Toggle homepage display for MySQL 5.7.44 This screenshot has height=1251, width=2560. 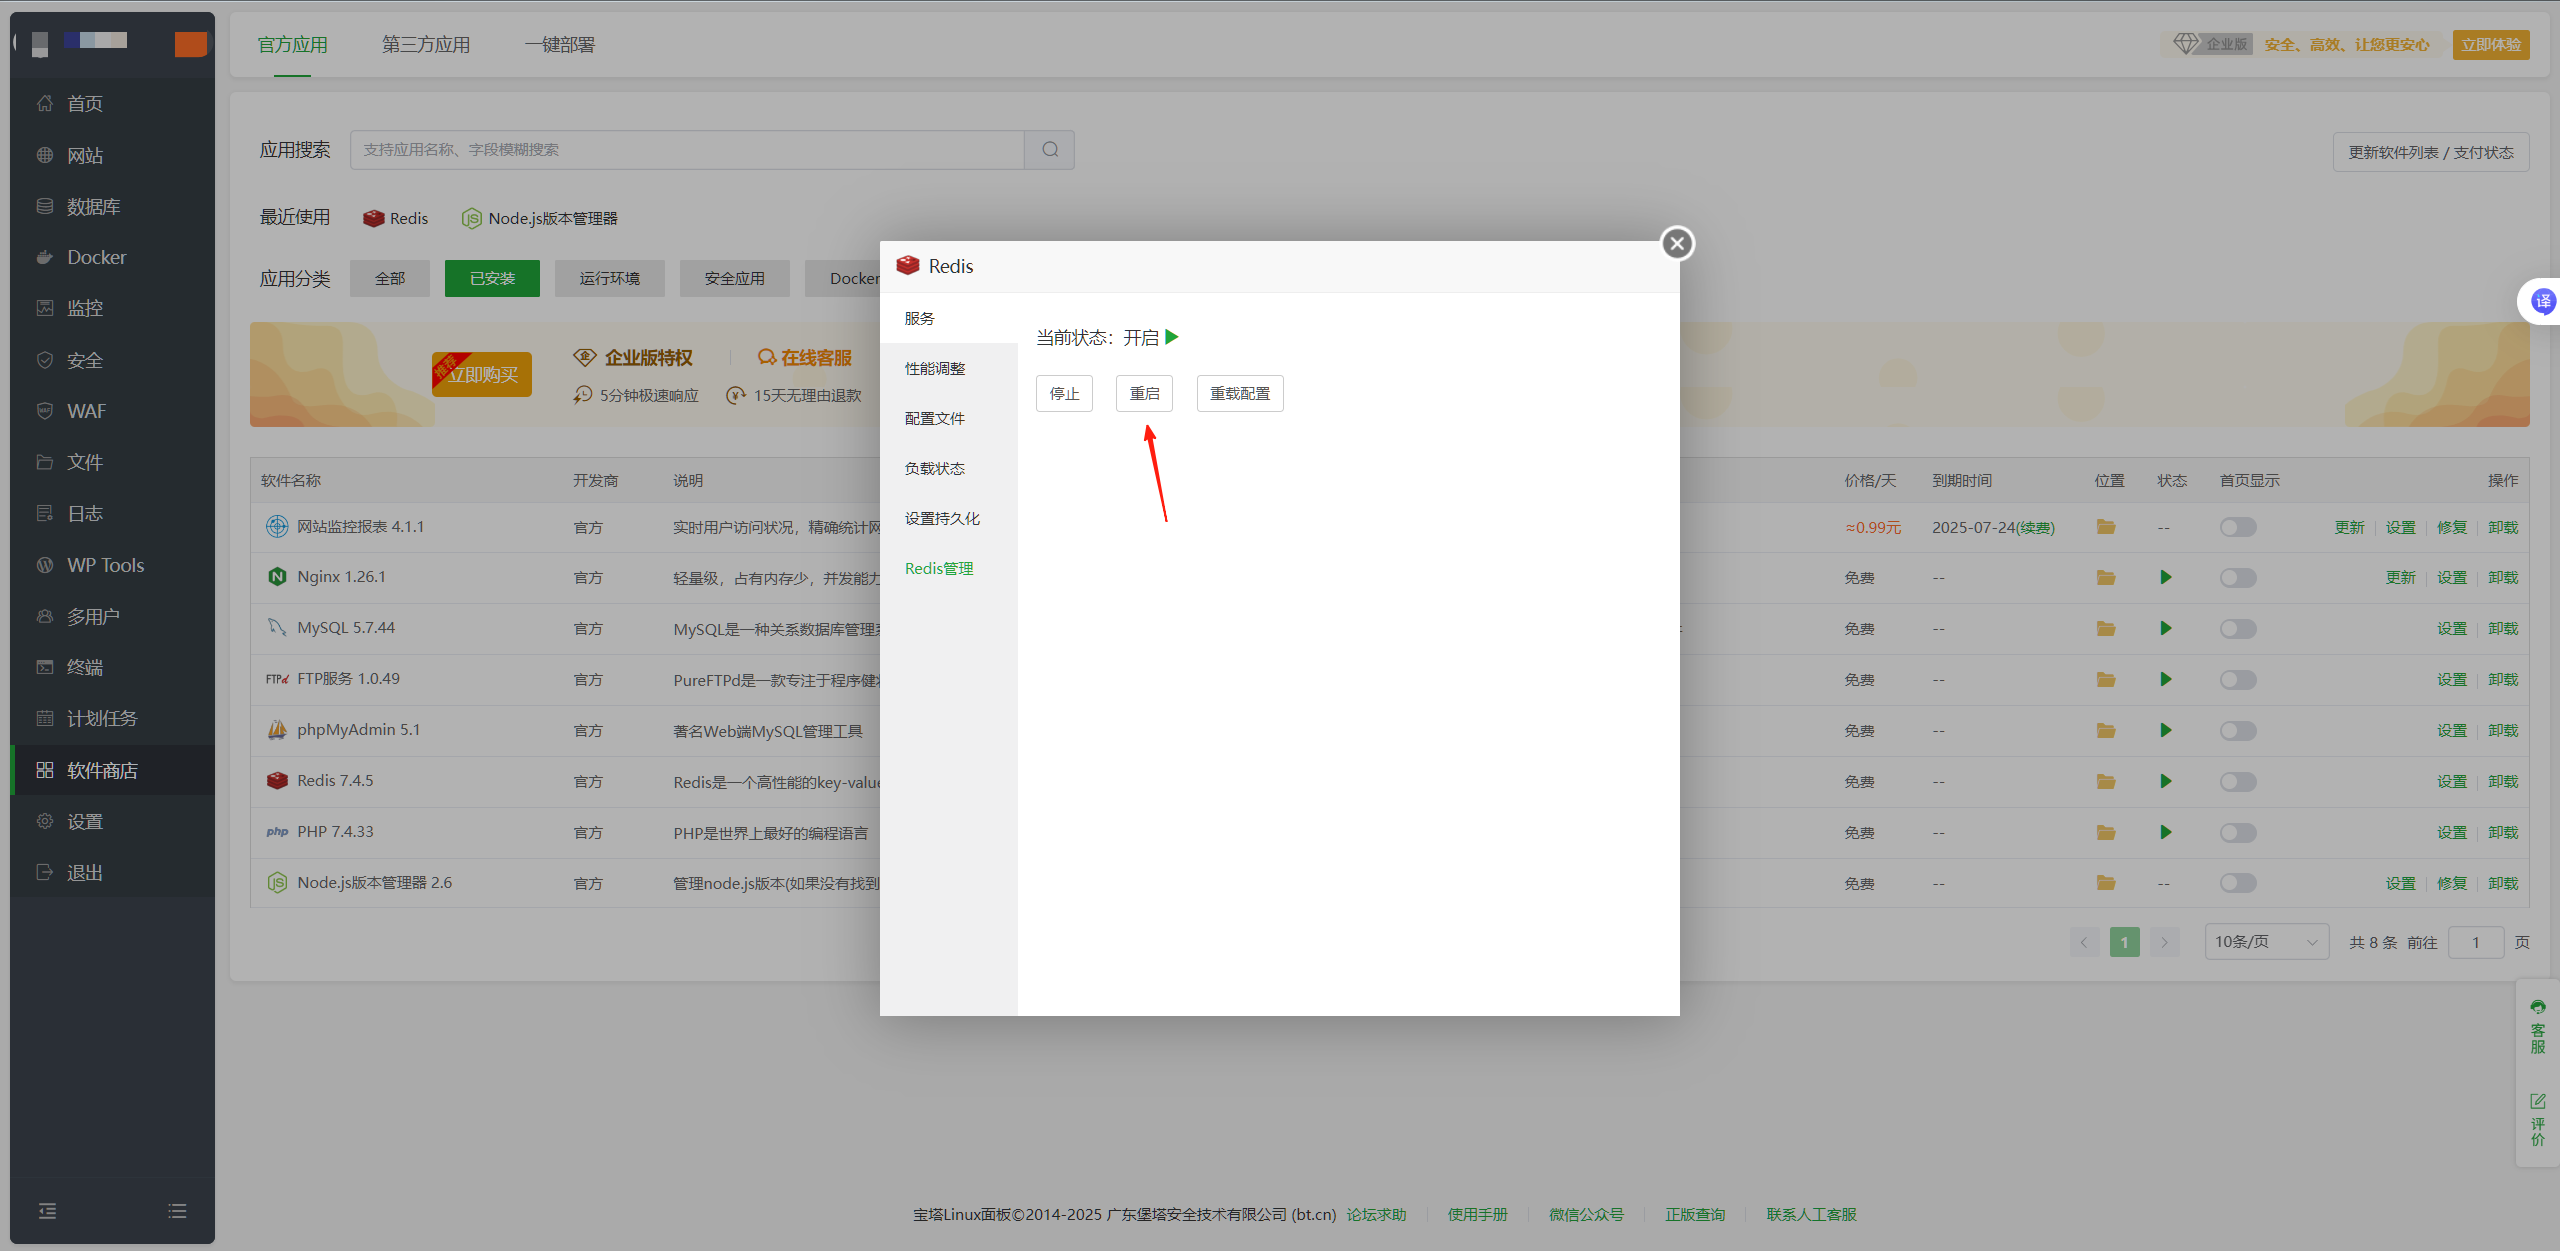[2238, 628]
